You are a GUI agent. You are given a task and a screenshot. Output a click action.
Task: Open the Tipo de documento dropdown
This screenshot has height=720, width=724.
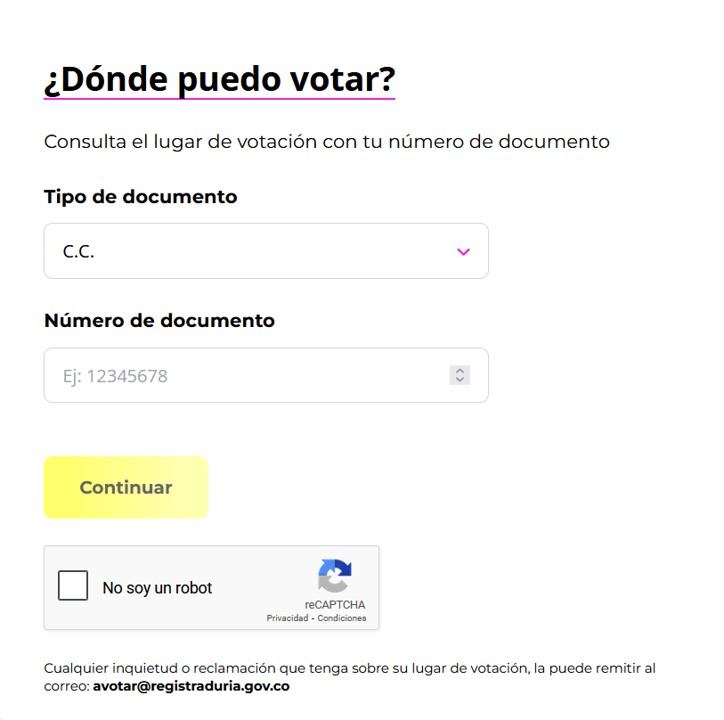(265, 251)
